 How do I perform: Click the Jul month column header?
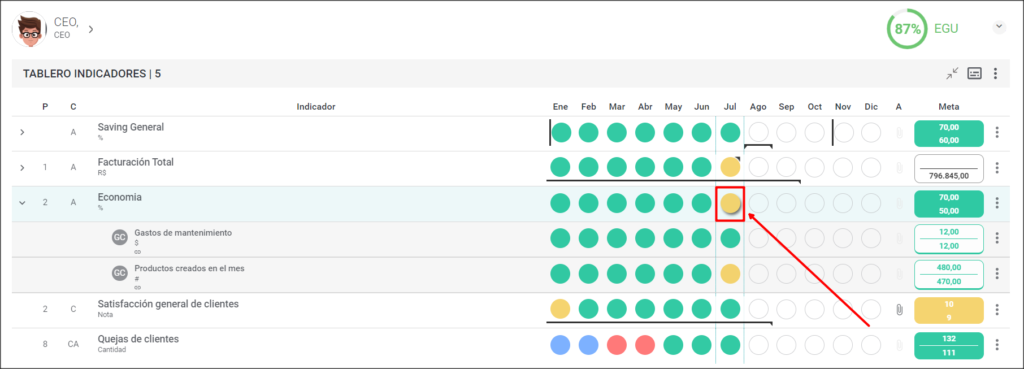[730, 106]
